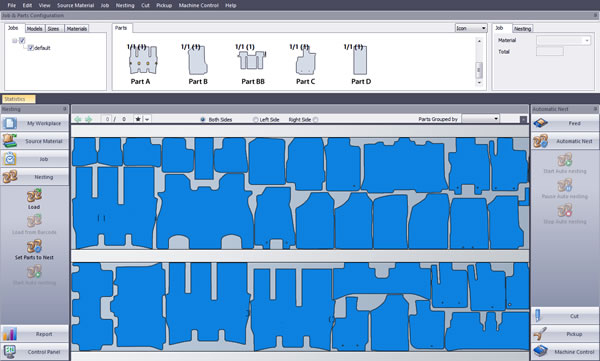Click the Feed icon
Image resolution: width=600 pixels, height=361 pixels.
coord(541,123)
